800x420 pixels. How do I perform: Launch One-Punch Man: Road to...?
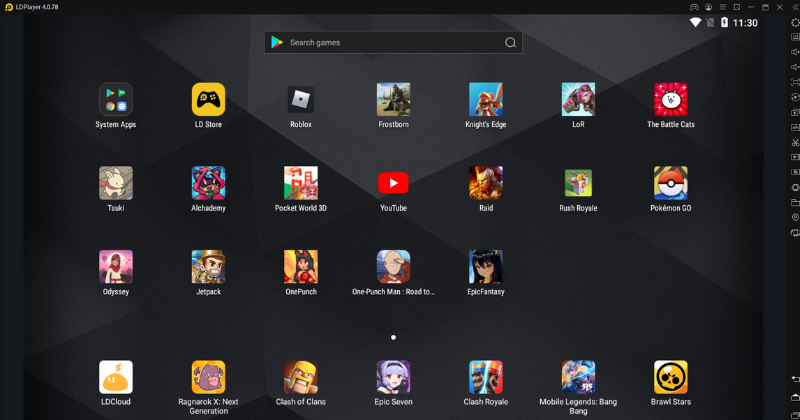pyautogui.click(x=393, y=266)
